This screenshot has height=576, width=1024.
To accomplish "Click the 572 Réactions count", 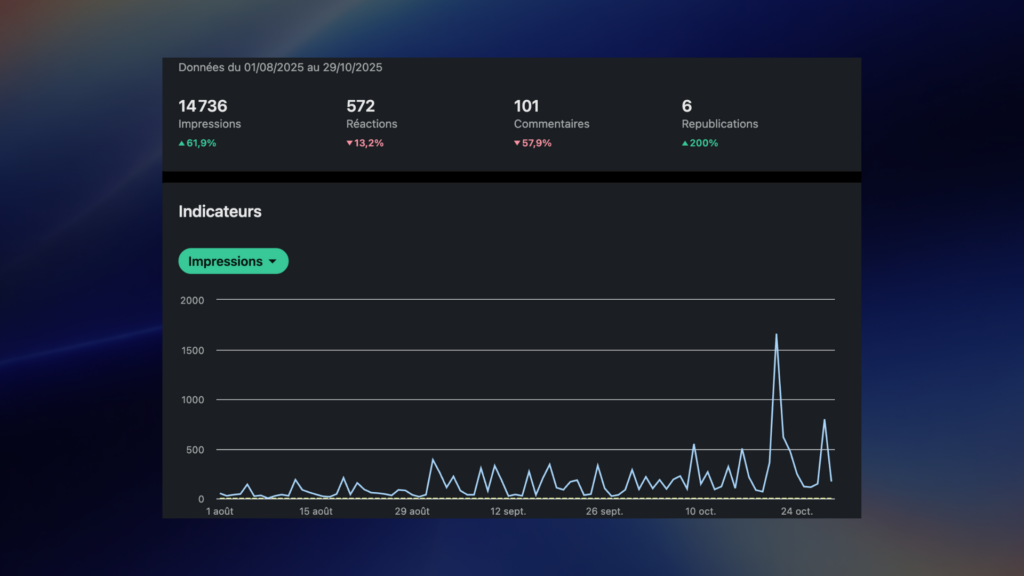I will pyautogui.click(x=361, y=106).
